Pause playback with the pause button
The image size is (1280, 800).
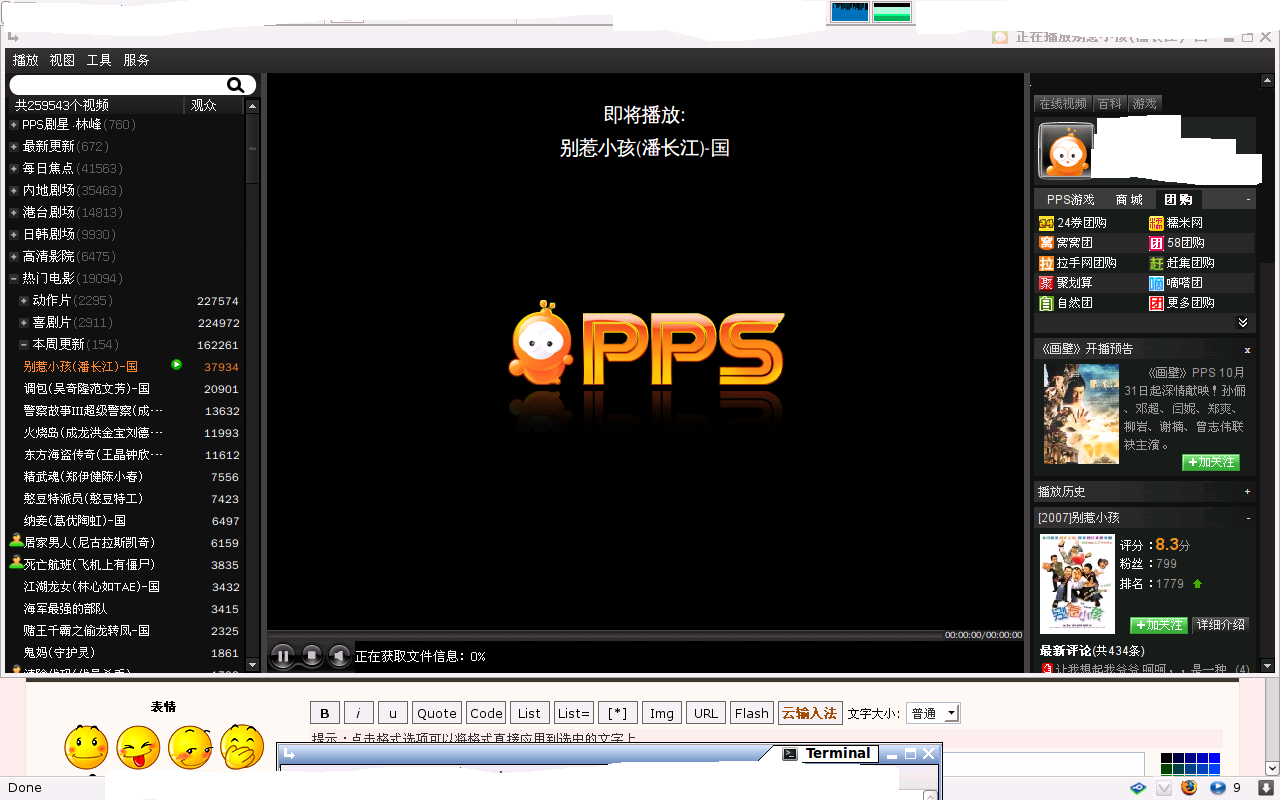click(x=283, y=656)
